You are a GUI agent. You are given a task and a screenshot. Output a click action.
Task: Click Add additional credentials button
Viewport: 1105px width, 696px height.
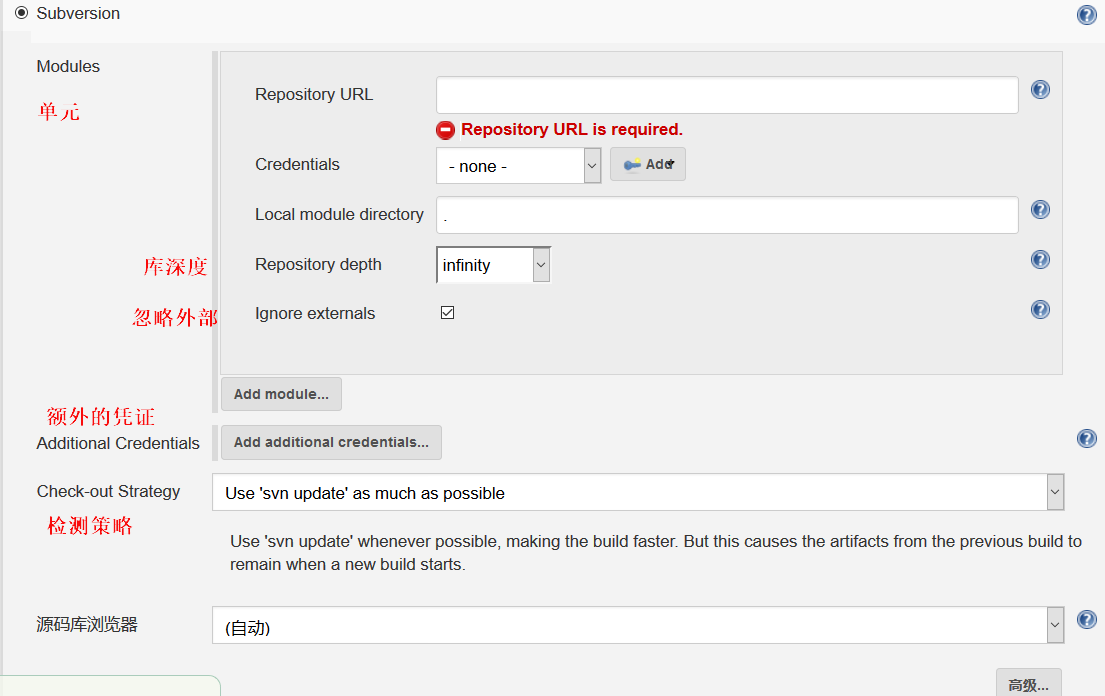click(x=331, y=442)
